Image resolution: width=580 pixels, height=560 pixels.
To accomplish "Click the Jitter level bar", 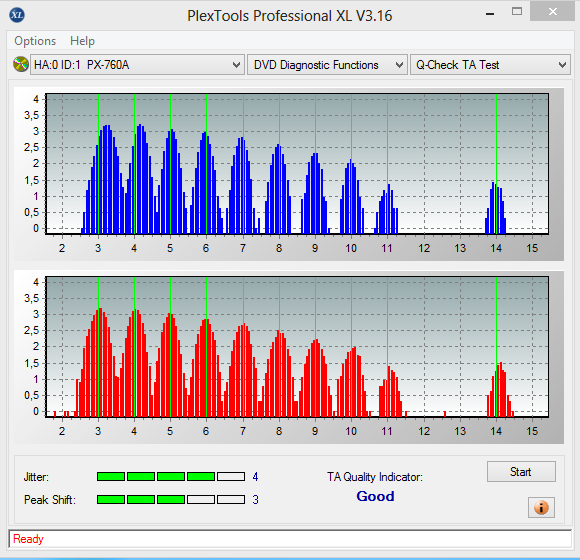I will [171, 476].
